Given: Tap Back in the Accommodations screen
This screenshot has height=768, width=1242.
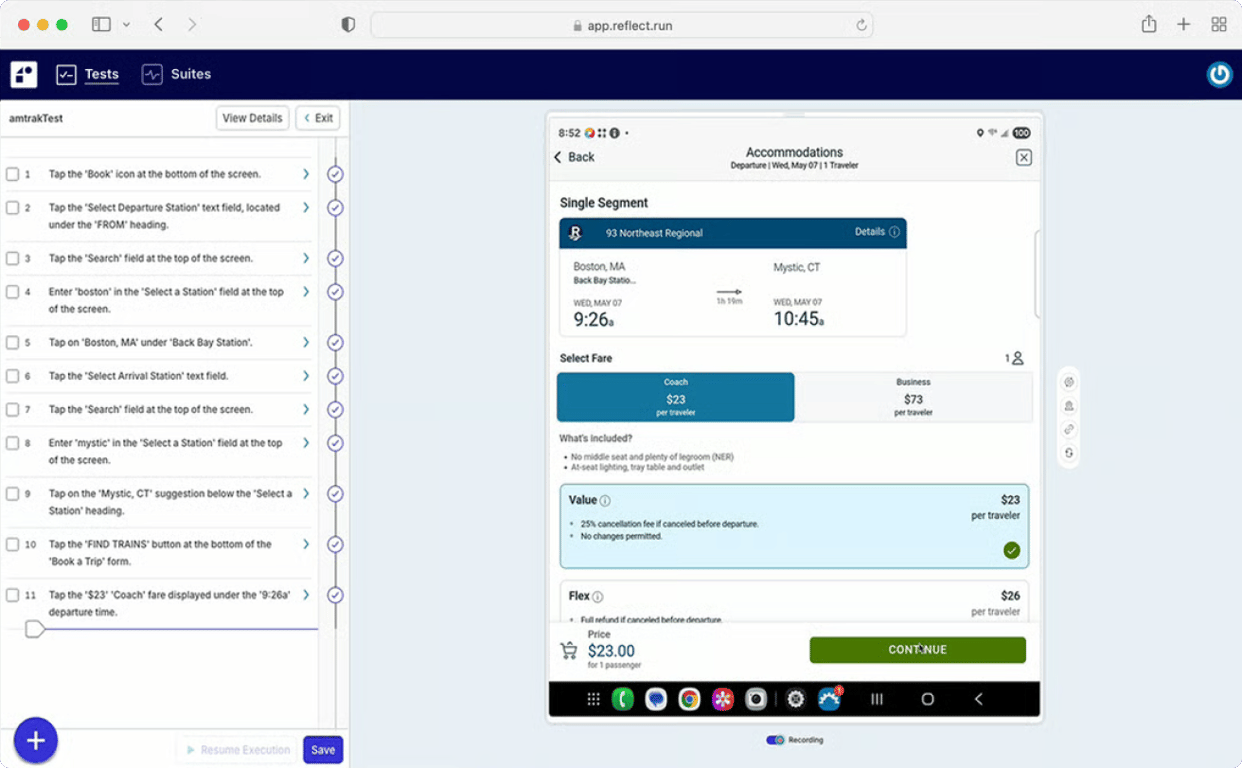Looking at the screenshot, I should (x=574, y=157).
